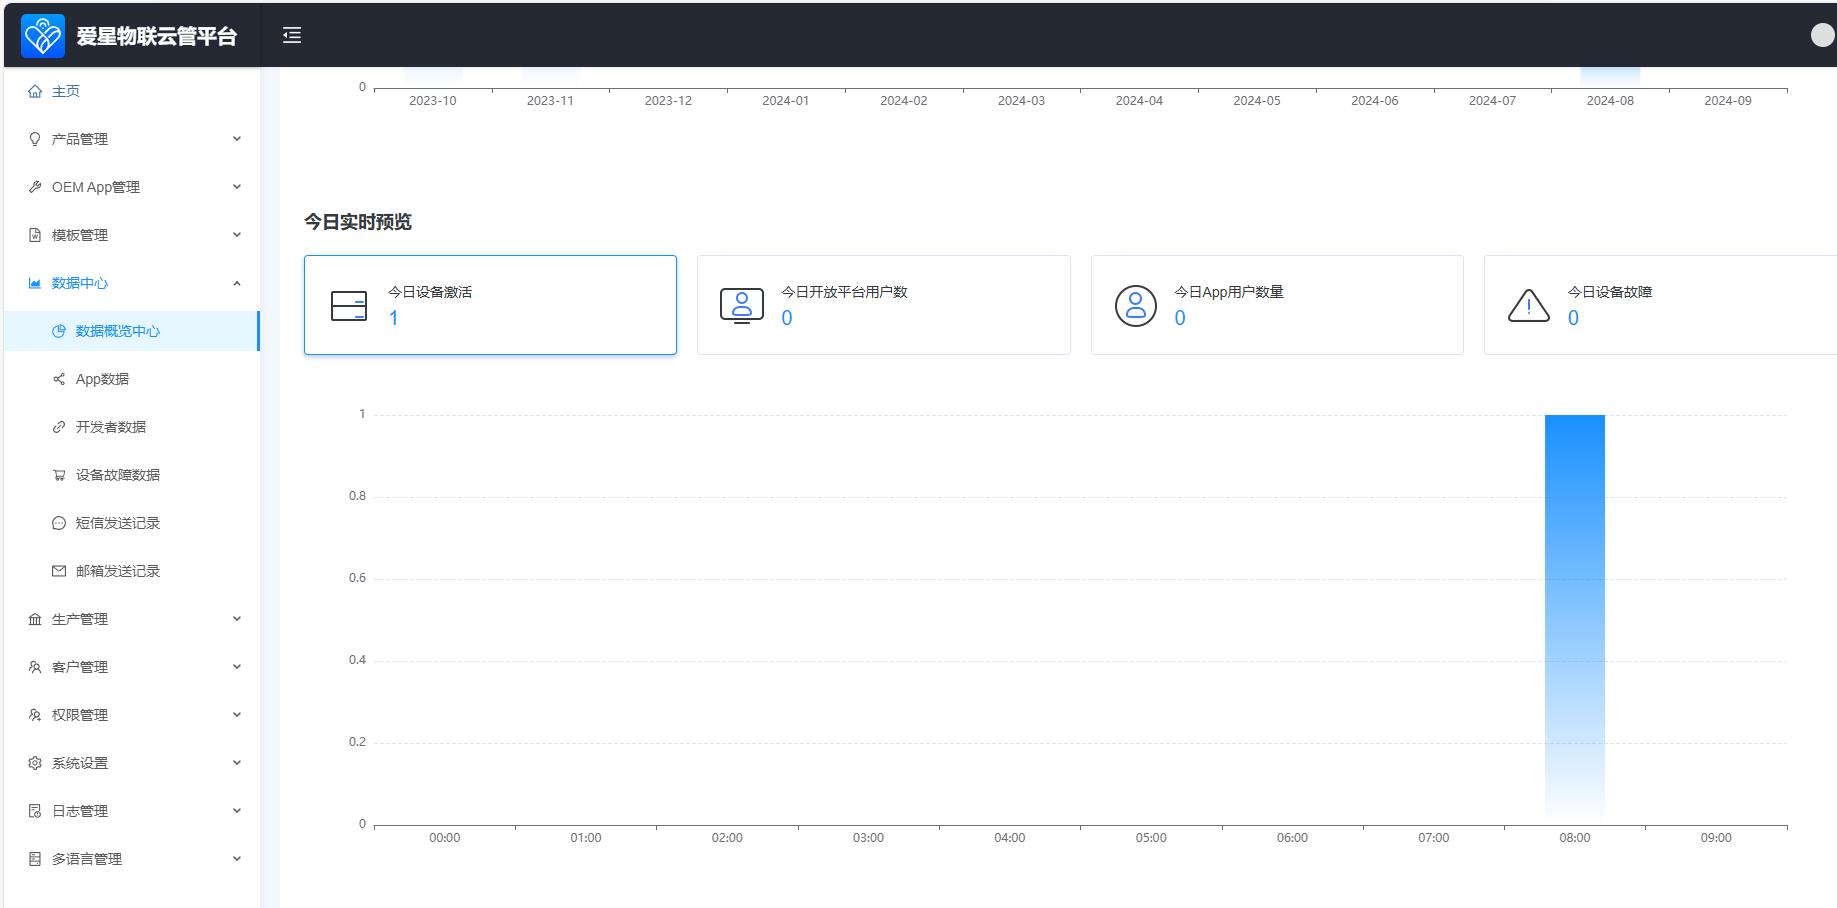Screen dimensions: 1837x908
Task: Click the blue bar at 08:00 in chart
Action: (1575, 619)
